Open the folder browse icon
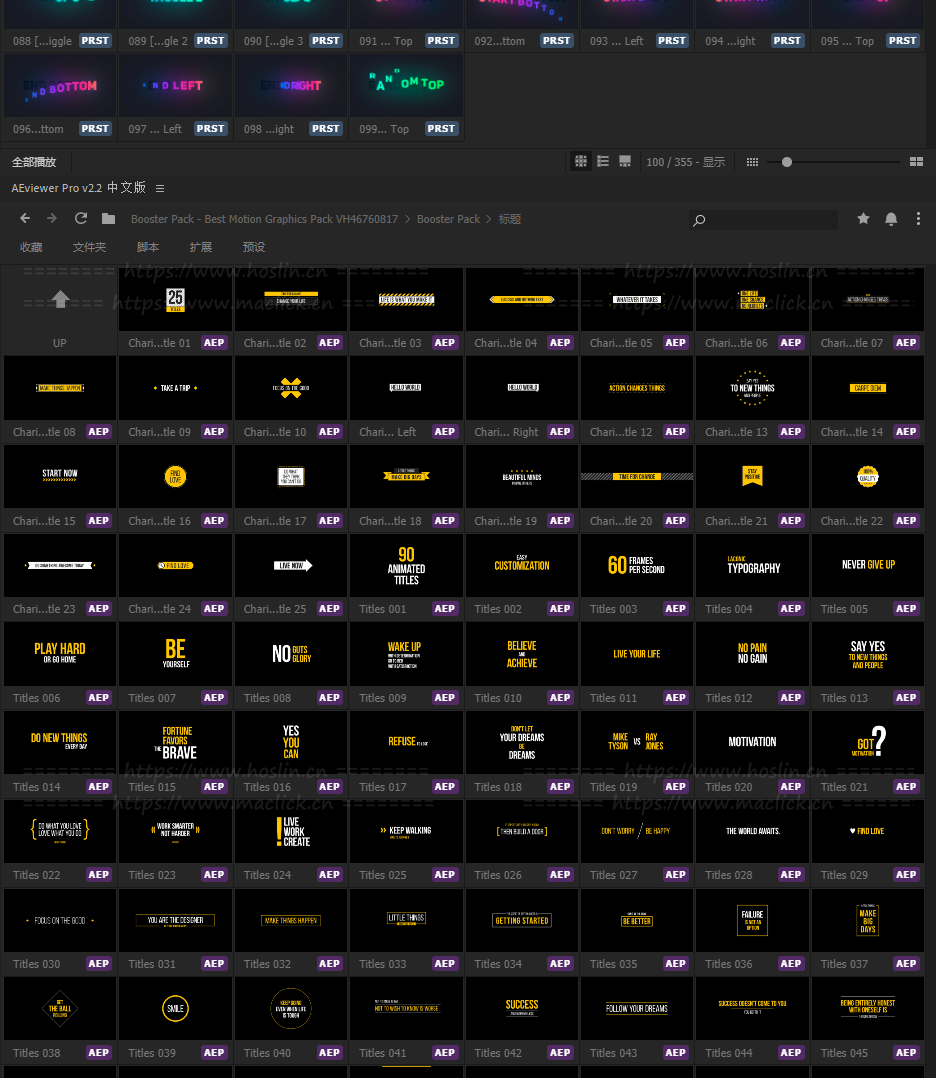The image size is (936, 1078). [108, 219]
